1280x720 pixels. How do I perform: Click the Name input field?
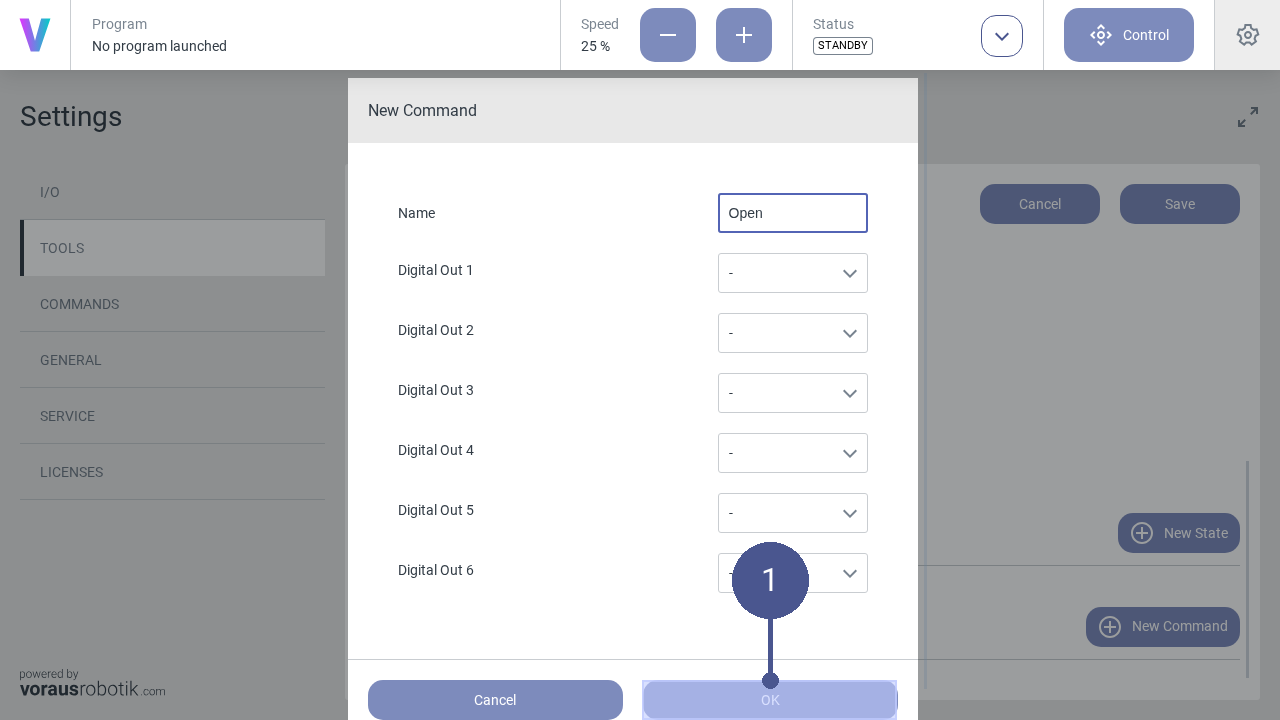(x=792, y=213)
